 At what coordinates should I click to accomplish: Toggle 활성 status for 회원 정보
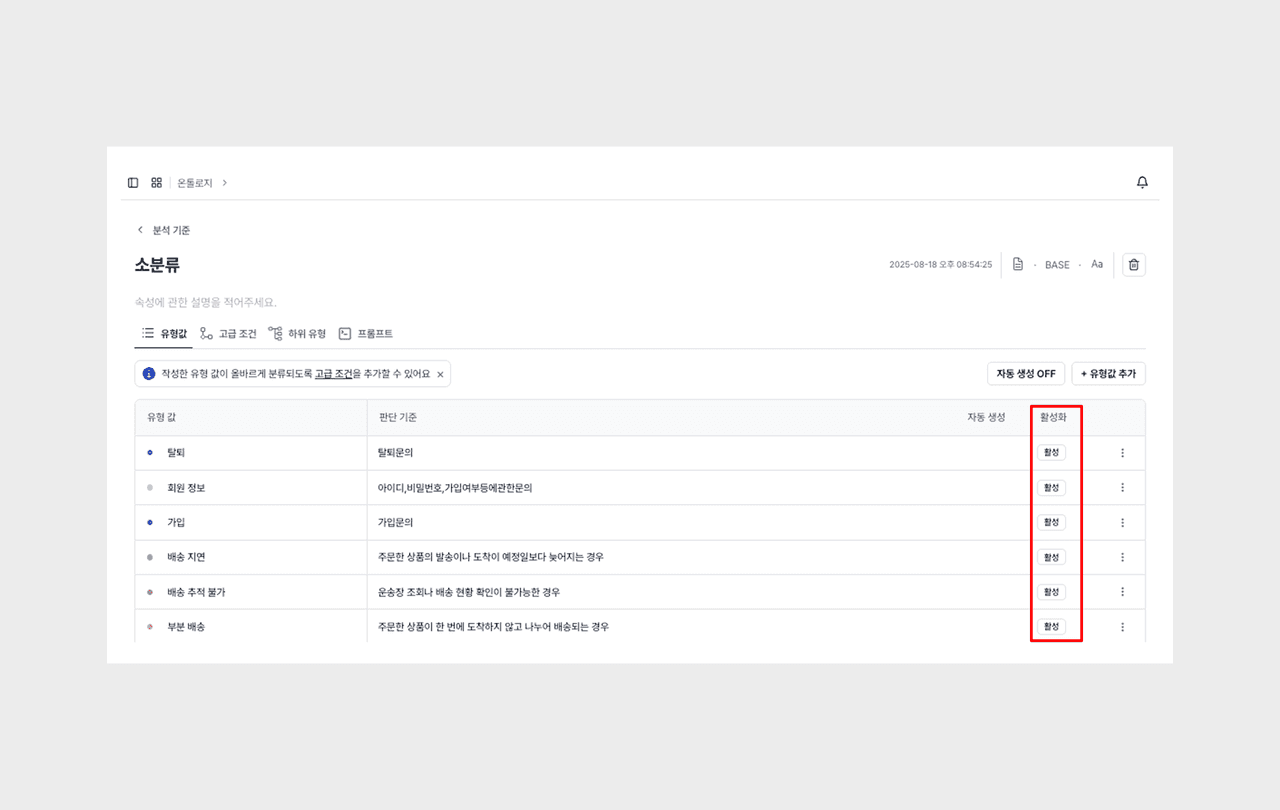tap(1051, 488)
